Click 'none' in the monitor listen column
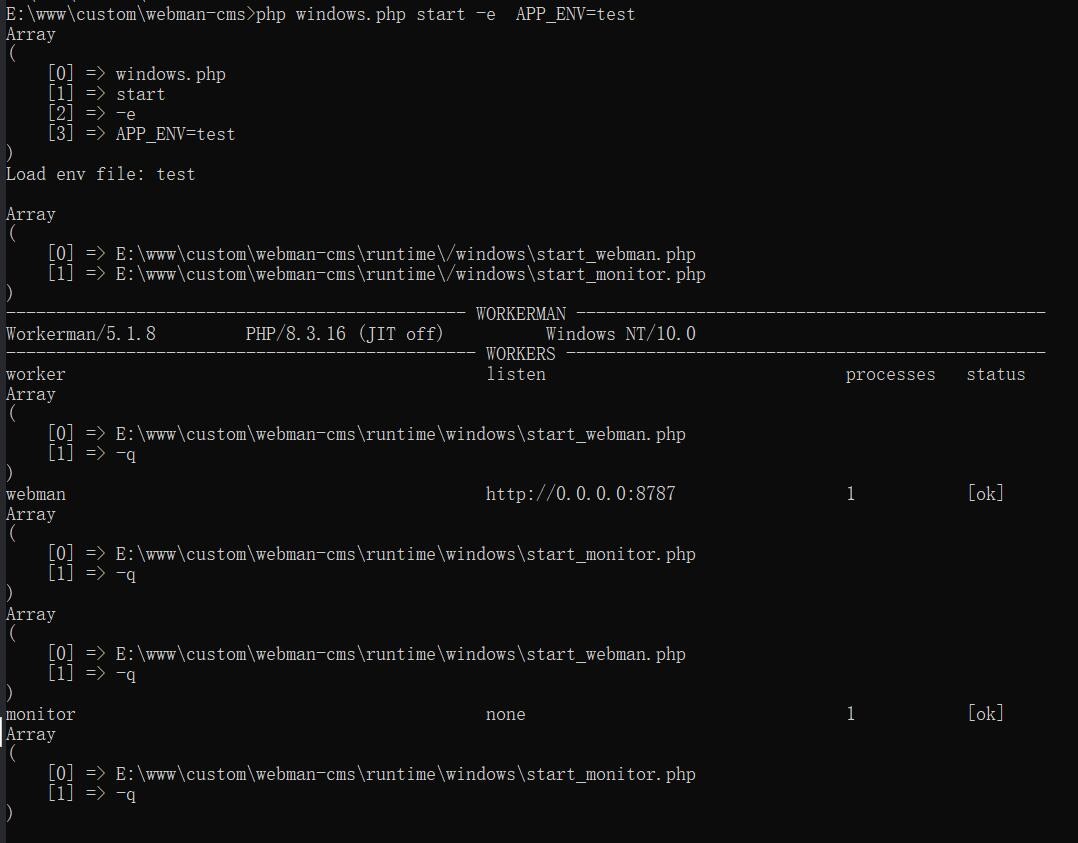 505,714
